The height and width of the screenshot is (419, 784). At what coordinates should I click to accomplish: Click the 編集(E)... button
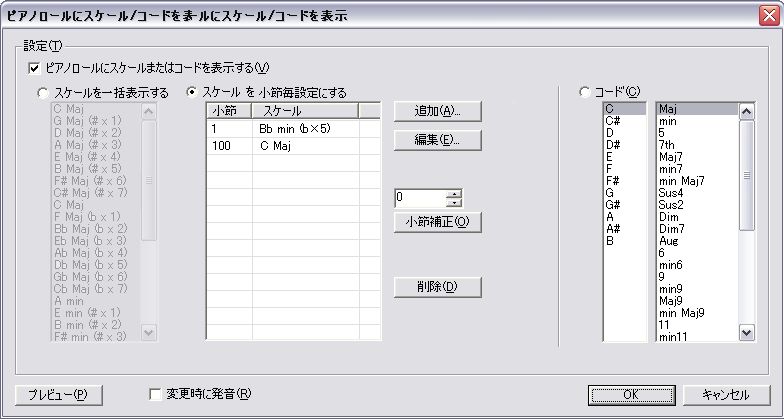(438, 140)
